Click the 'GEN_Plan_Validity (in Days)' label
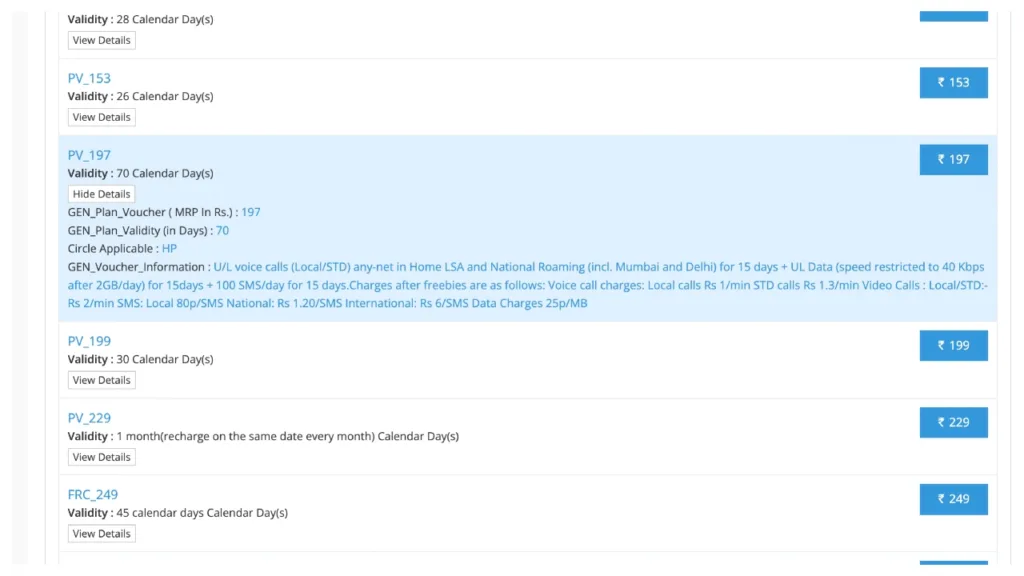 click(137, 231)
